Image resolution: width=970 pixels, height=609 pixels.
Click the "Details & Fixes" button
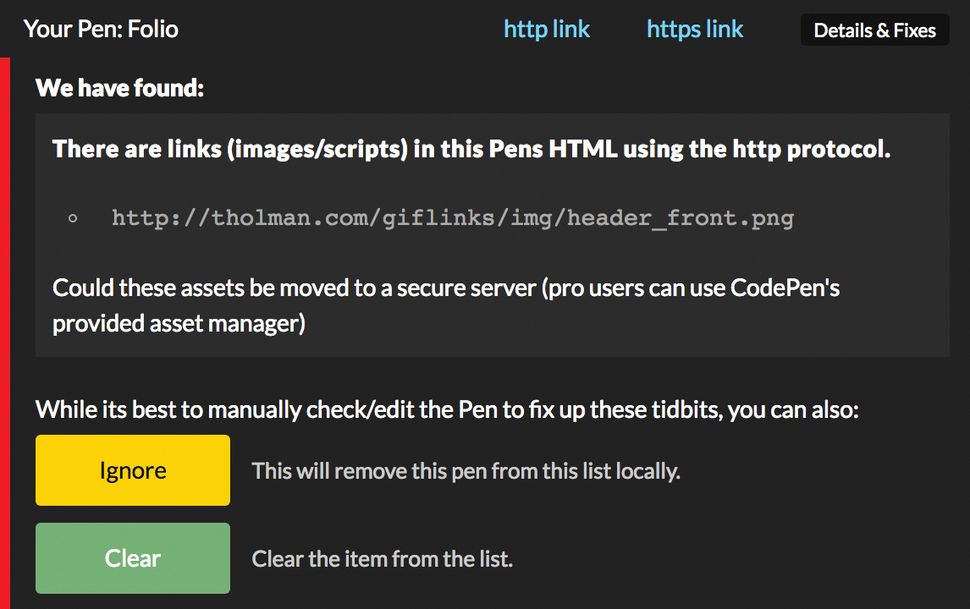click(x=874, y=30)
